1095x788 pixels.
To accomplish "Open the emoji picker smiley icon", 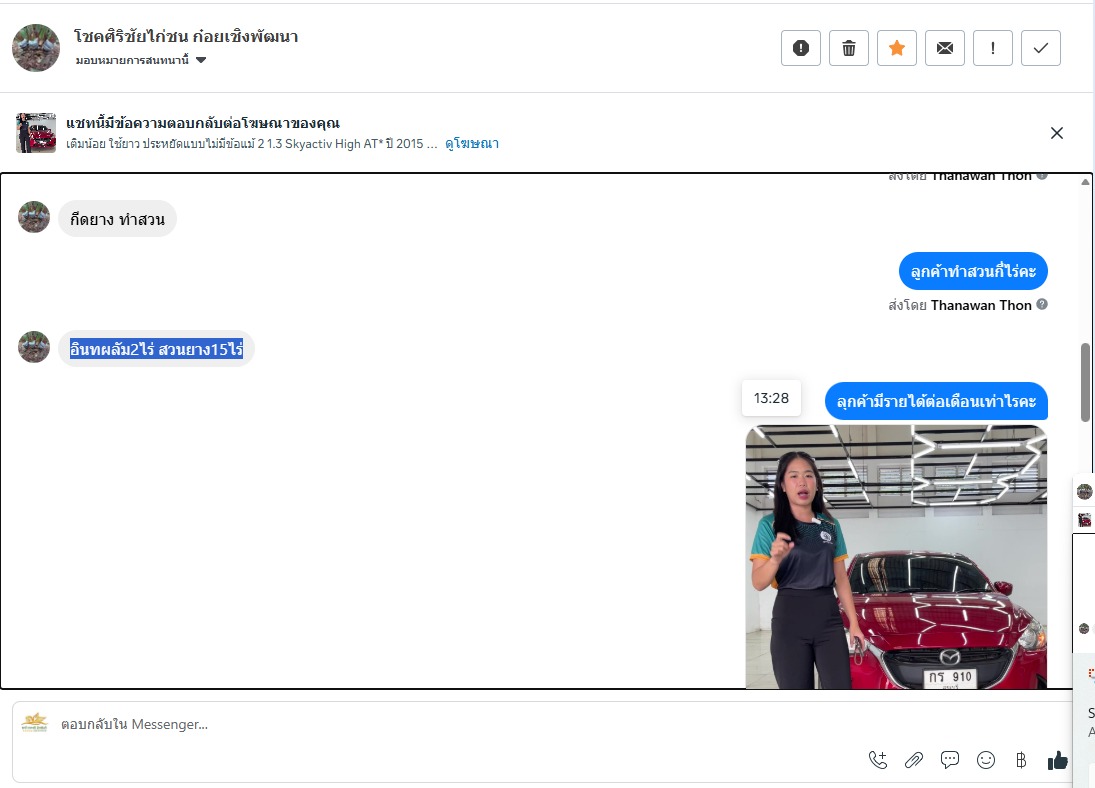I will point(985,760).
